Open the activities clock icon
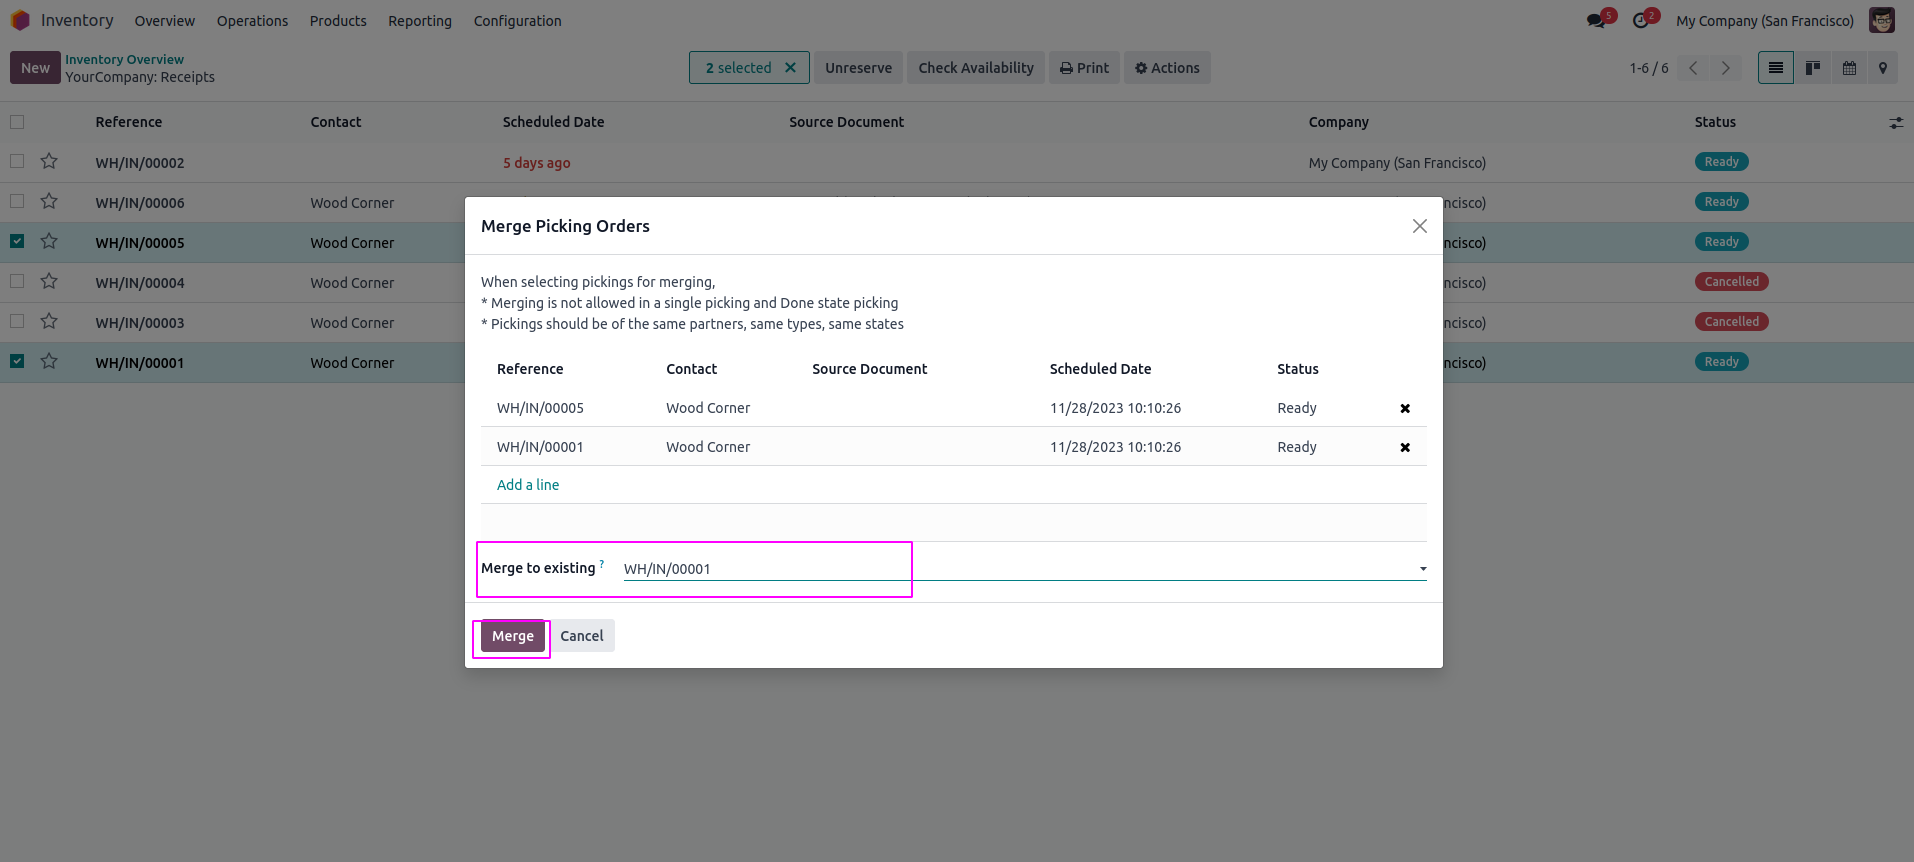The width and height of the screenshot is (1914, 862). coord(1640,21)
